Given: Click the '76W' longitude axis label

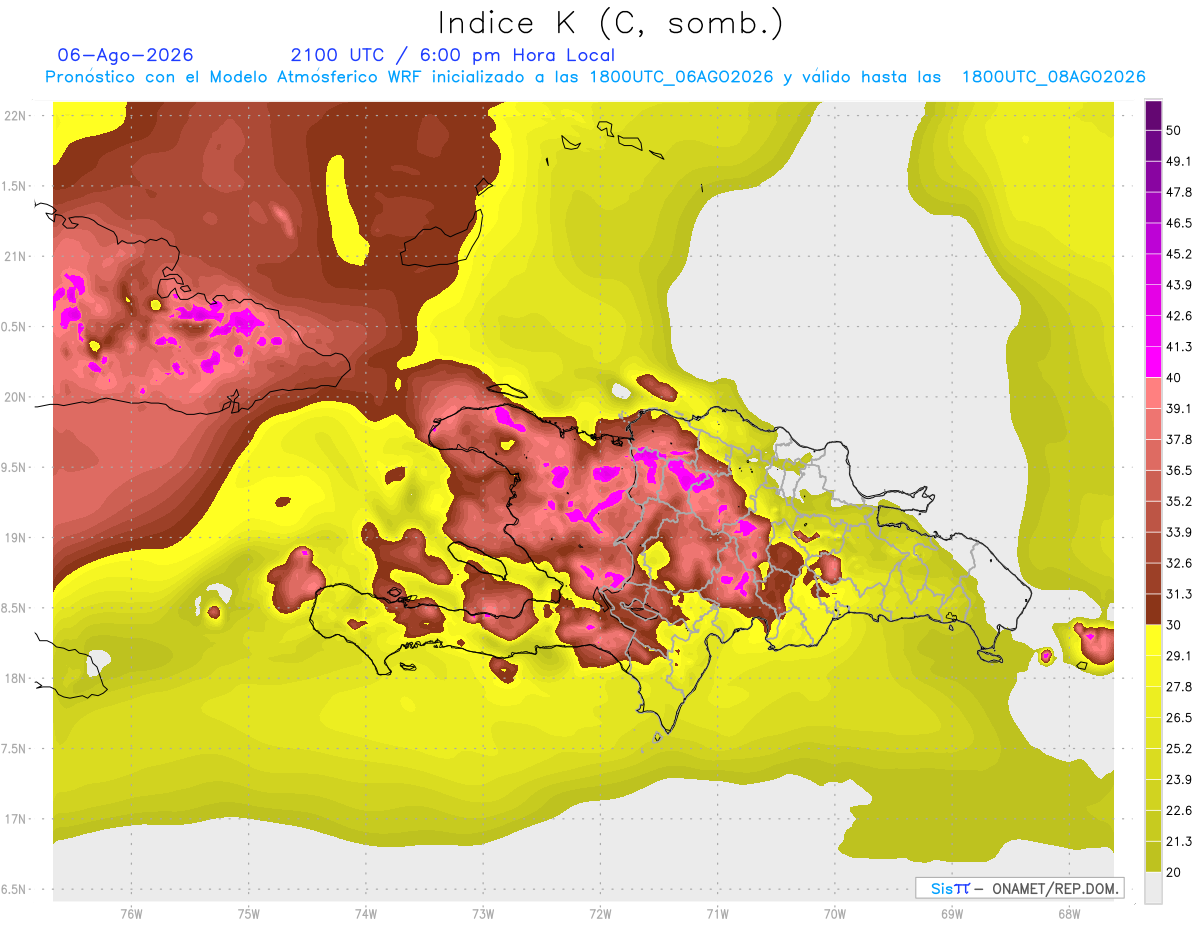Looking at the screenshot, I should click(131, 913).
